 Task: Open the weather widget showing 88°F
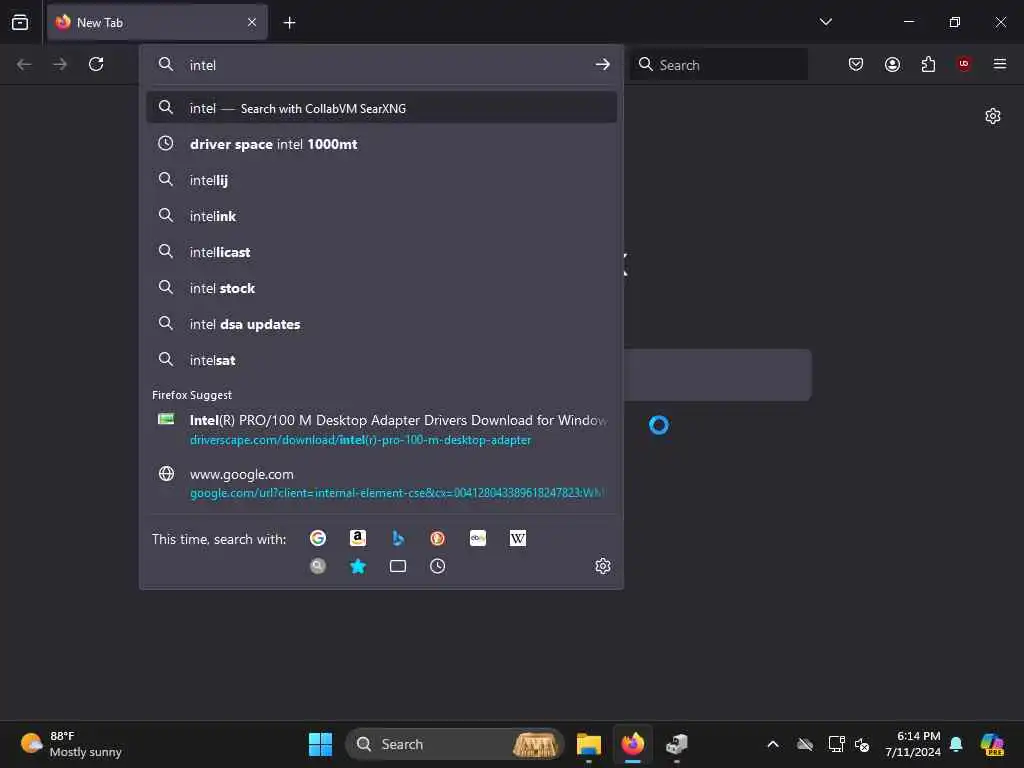click(x=71, y=744)
